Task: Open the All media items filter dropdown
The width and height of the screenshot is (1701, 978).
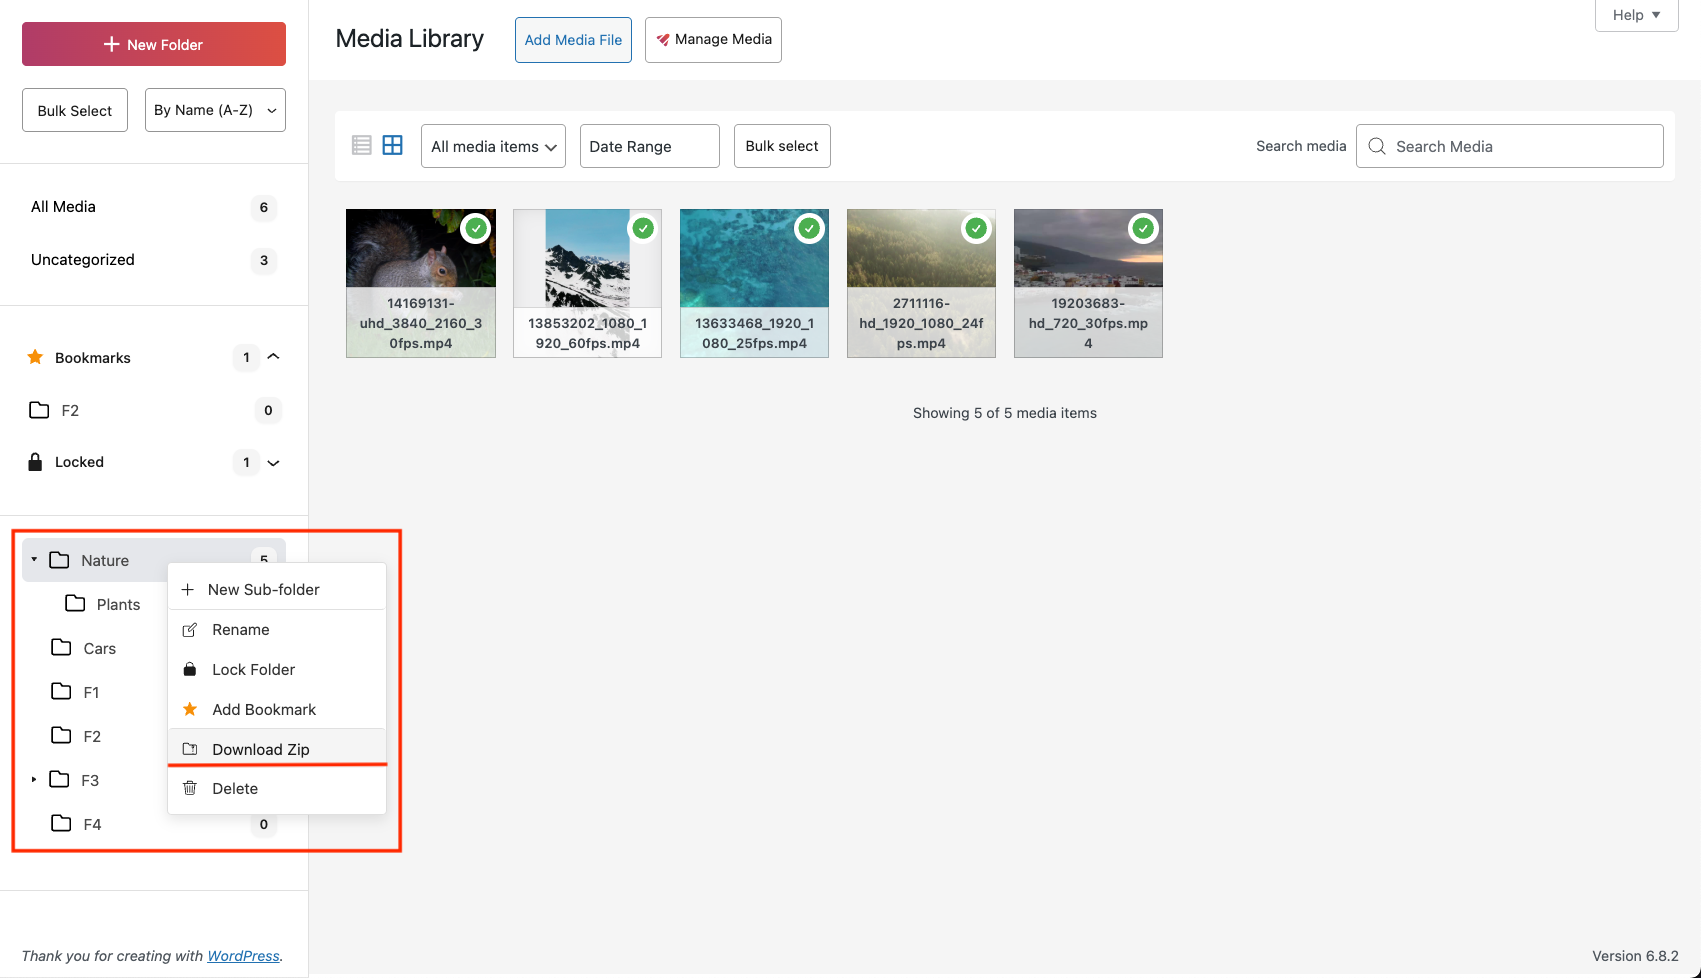Action: (x=492, y=146)
